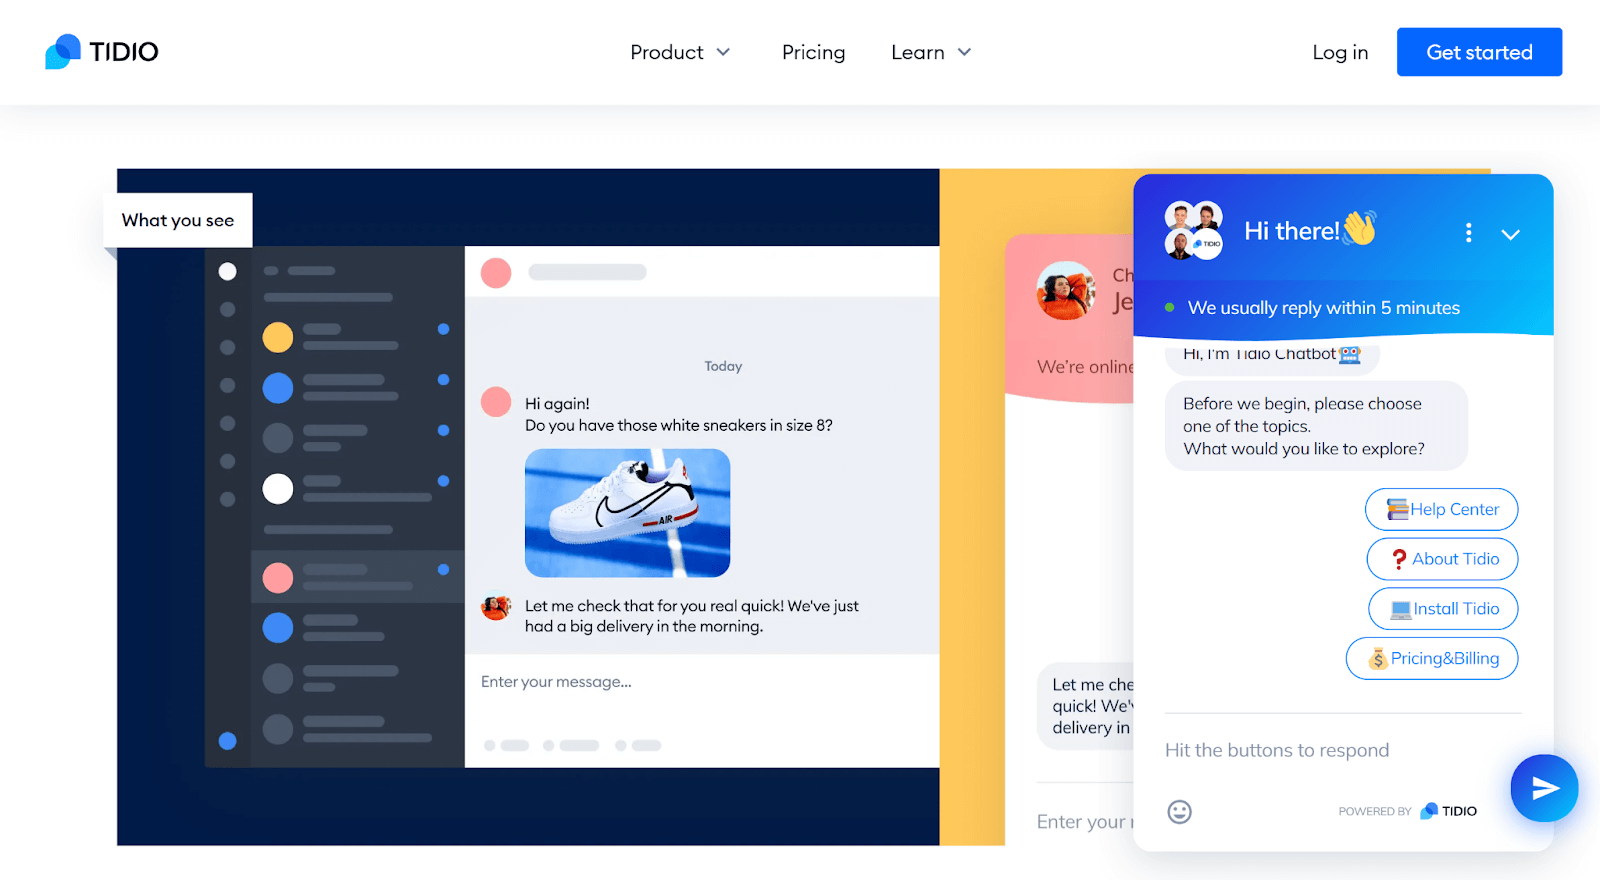The image size is (1600, 880).
Task: Open chat widget options three-dot menu
Action: click(1468, 233)
